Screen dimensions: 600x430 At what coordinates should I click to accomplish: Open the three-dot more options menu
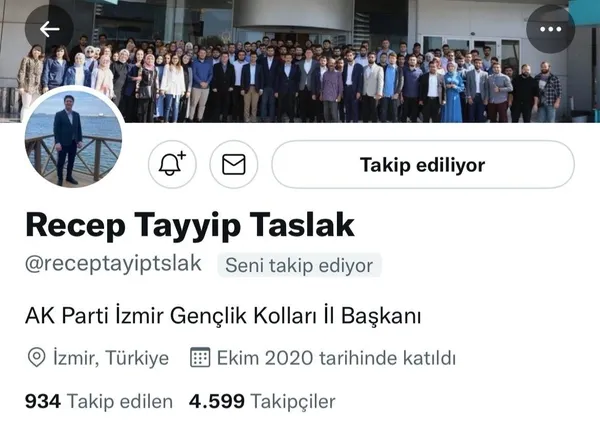[x=550, y=29]
